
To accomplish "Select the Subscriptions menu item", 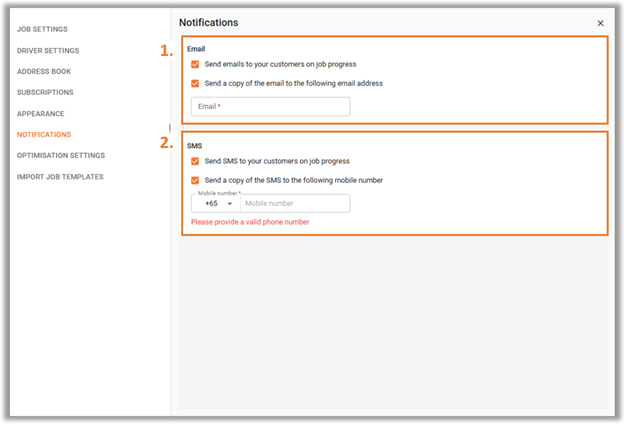I will click(45, 92).
